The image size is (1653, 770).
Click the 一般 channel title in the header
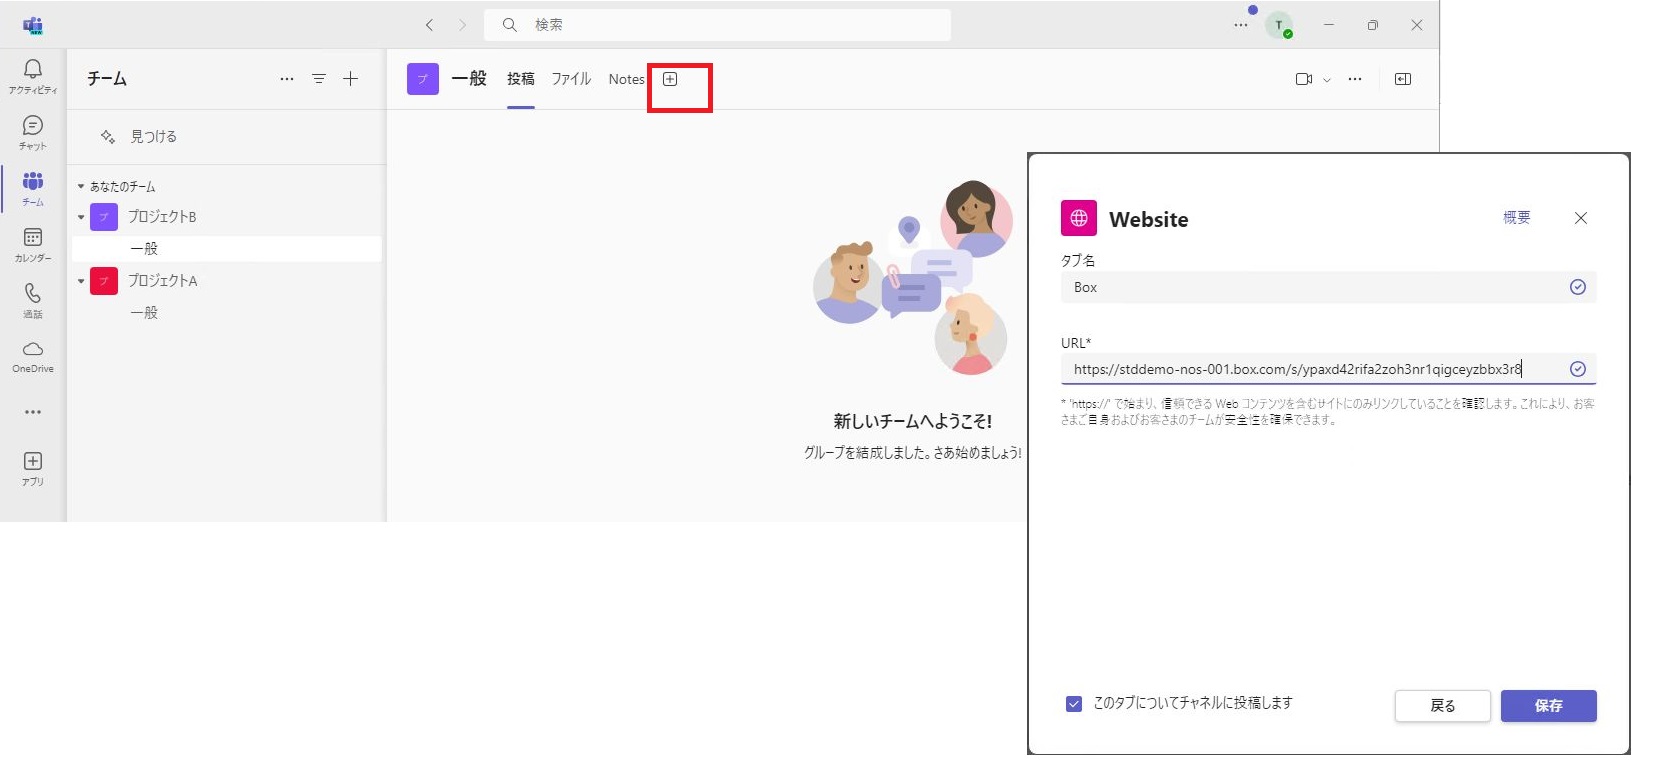coord(469,79)
